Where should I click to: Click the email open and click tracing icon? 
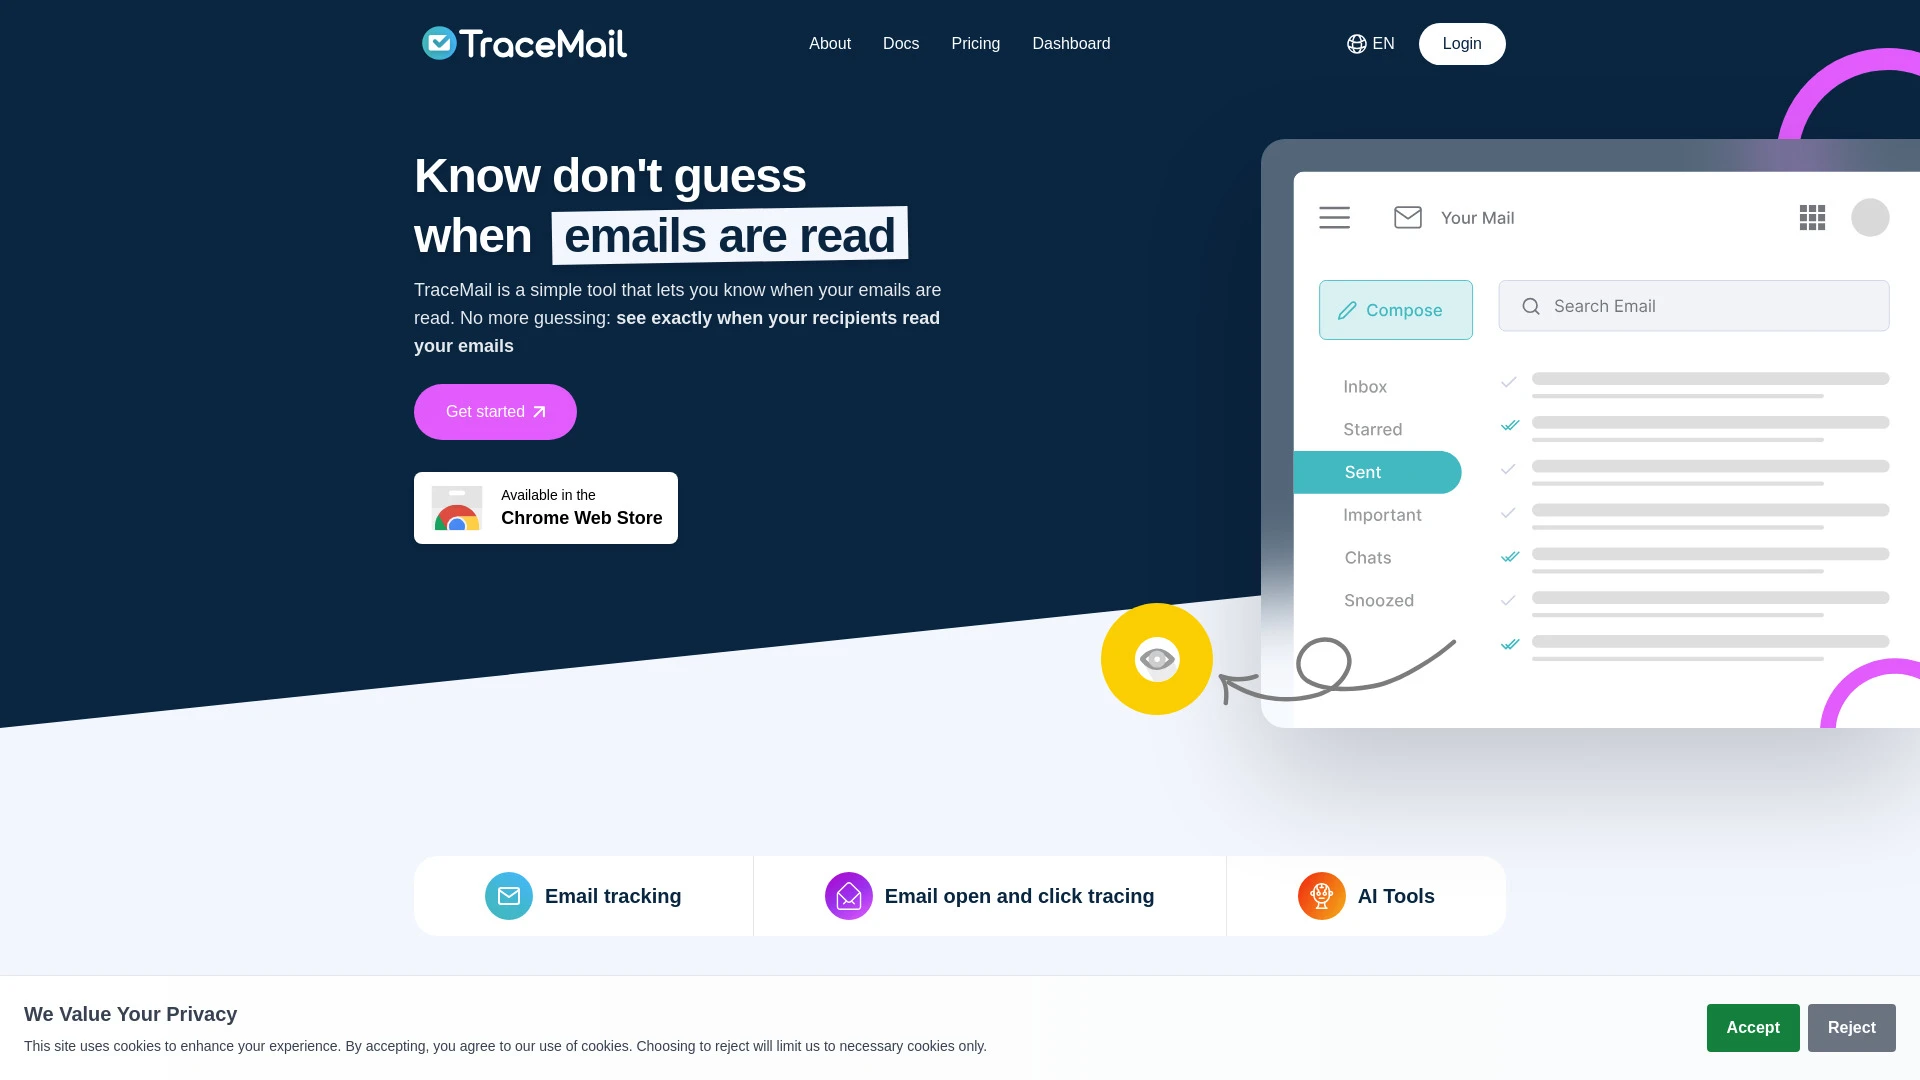point(849,895)
